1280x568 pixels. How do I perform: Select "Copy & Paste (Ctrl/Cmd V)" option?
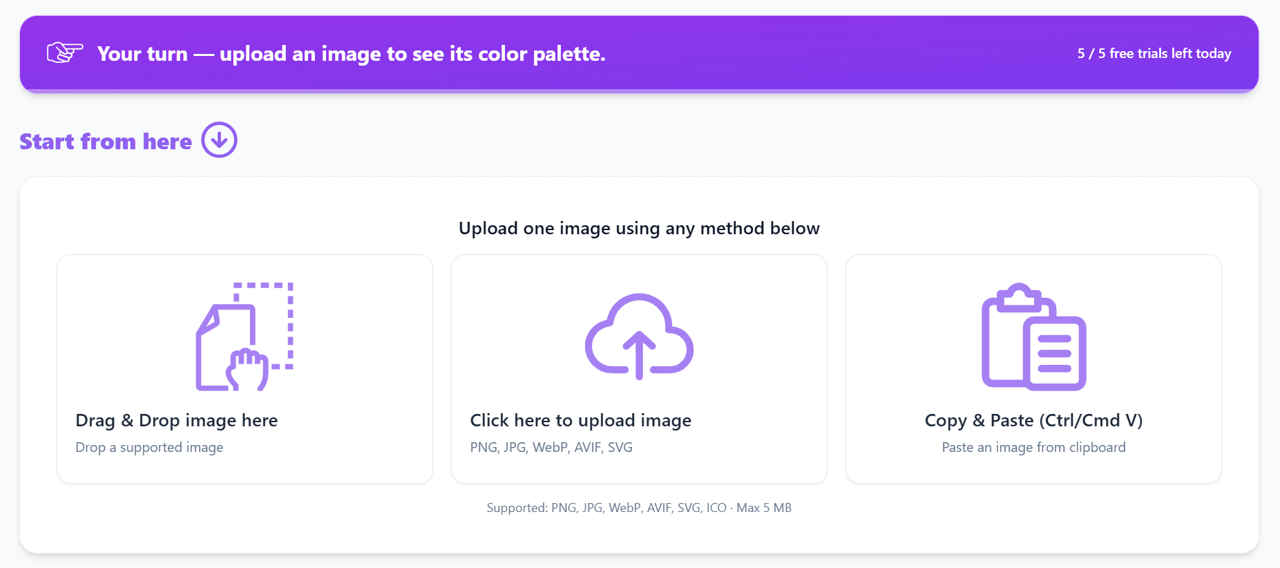point(1033,420)
